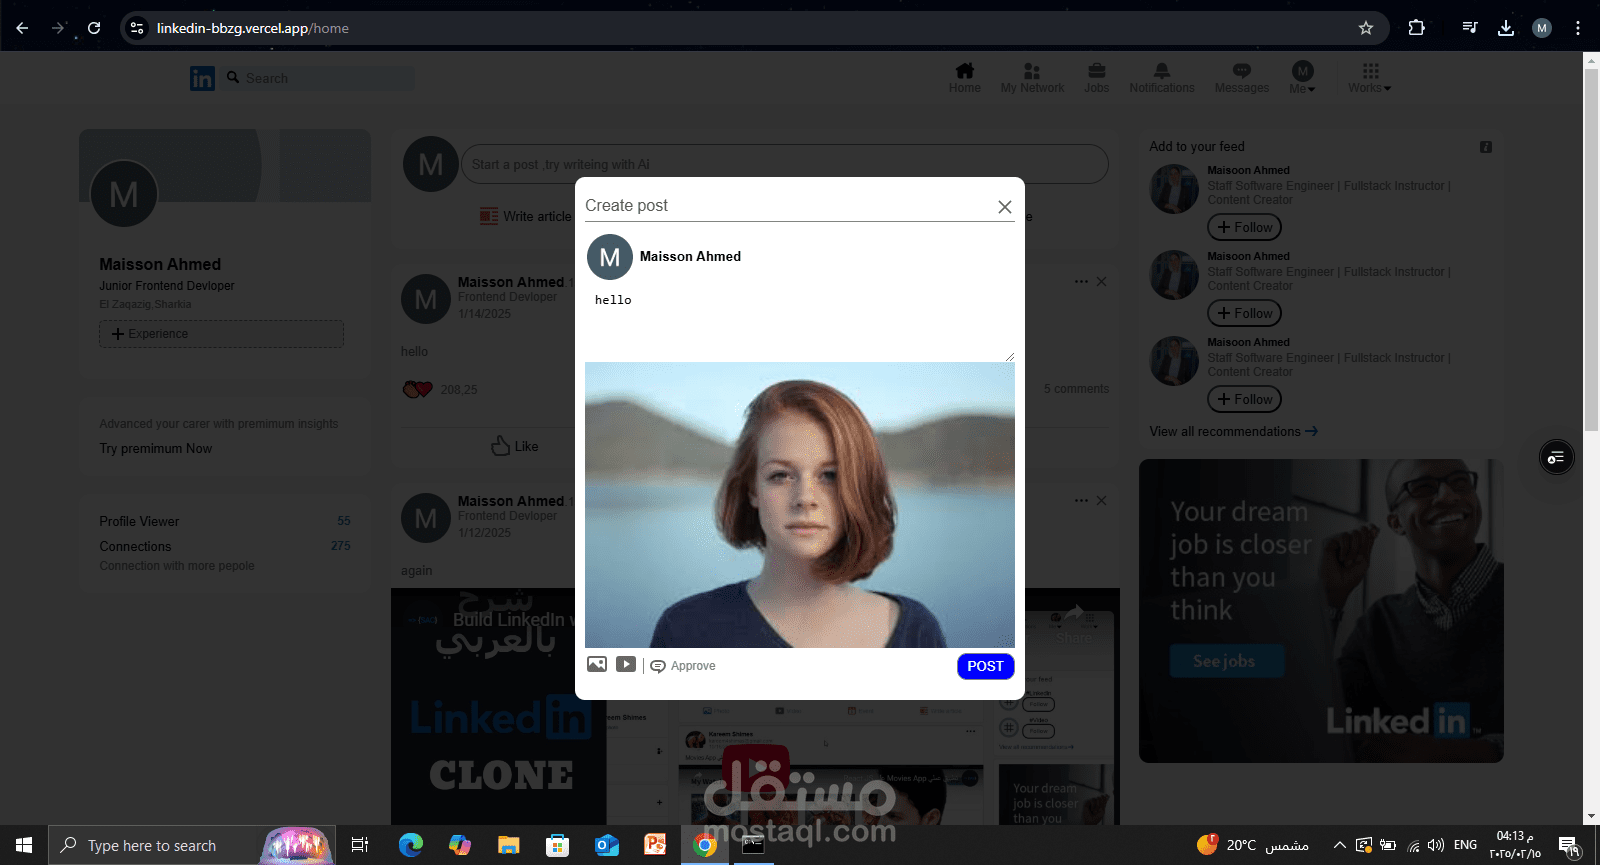
Task: Click the Maisson Ahmed profile name
Action: tap(160, 264)
